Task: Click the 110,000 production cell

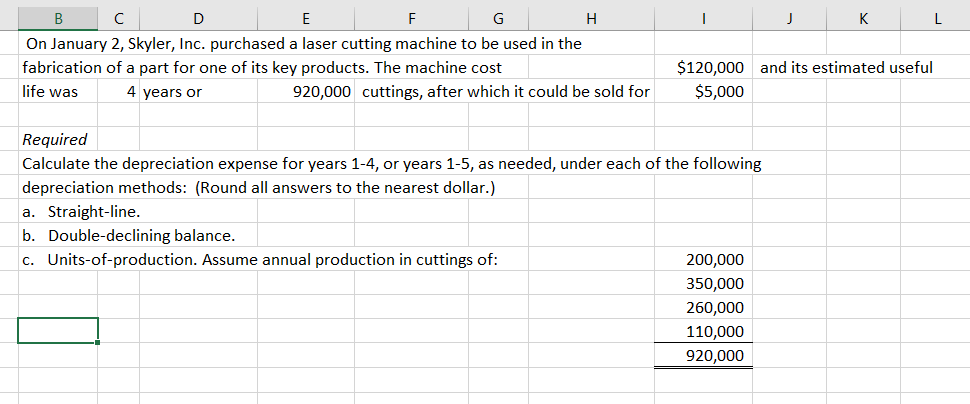Action: 703,331
